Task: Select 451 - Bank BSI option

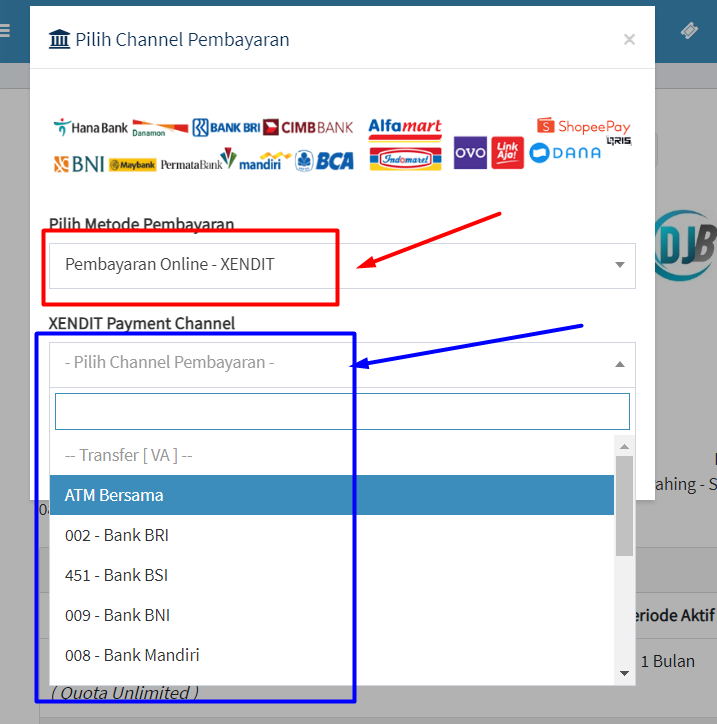Action: (x=331, y=575)
